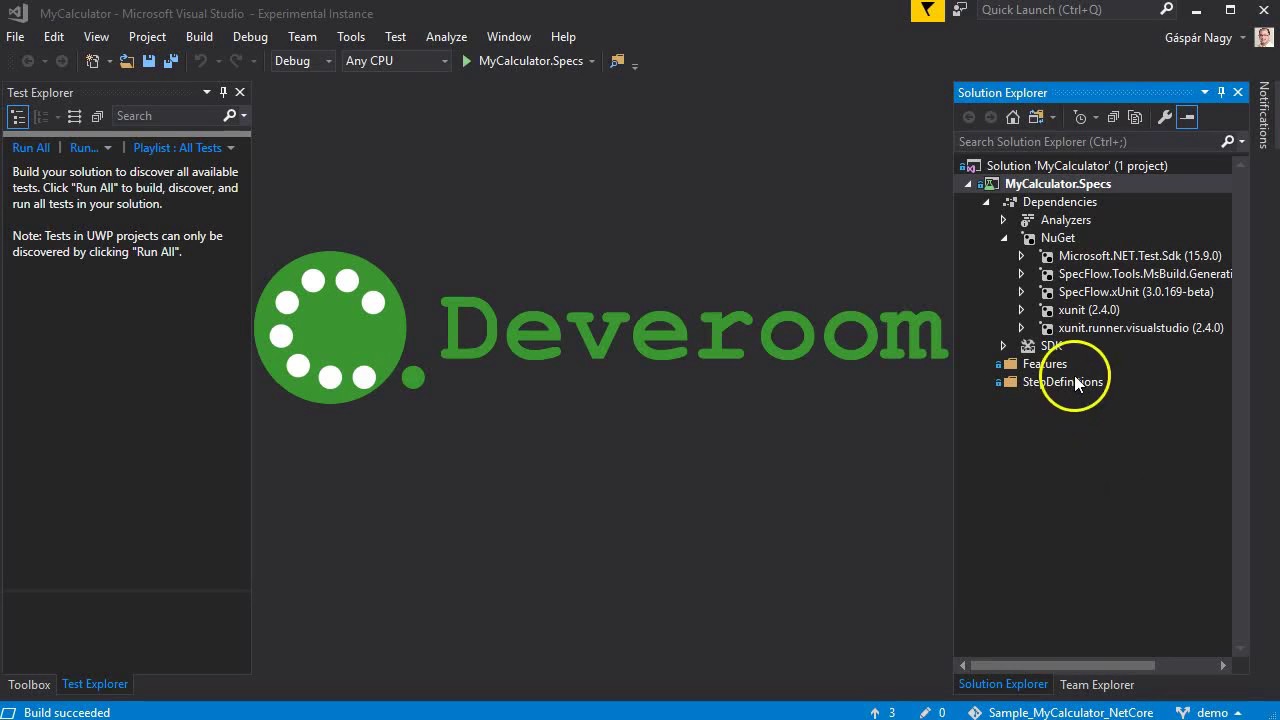This screenshot has width=1280, height=720.
Task: Open the Build menu
Action: (x=199, y=37)
